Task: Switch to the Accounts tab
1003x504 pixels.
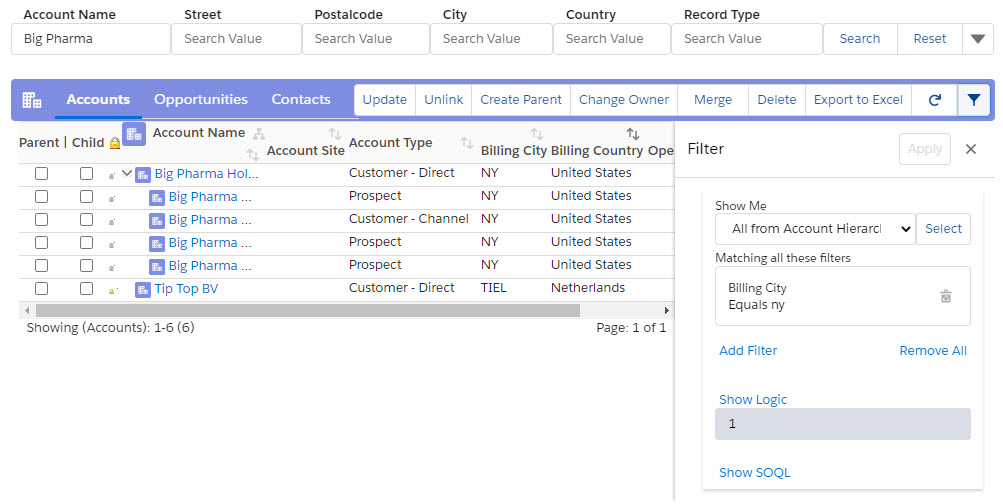Action: (x=98, y=100)
